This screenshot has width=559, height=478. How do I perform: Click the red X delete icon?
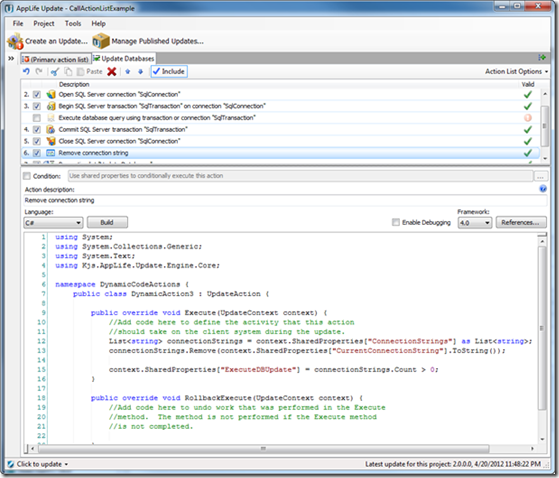point(112,72)
